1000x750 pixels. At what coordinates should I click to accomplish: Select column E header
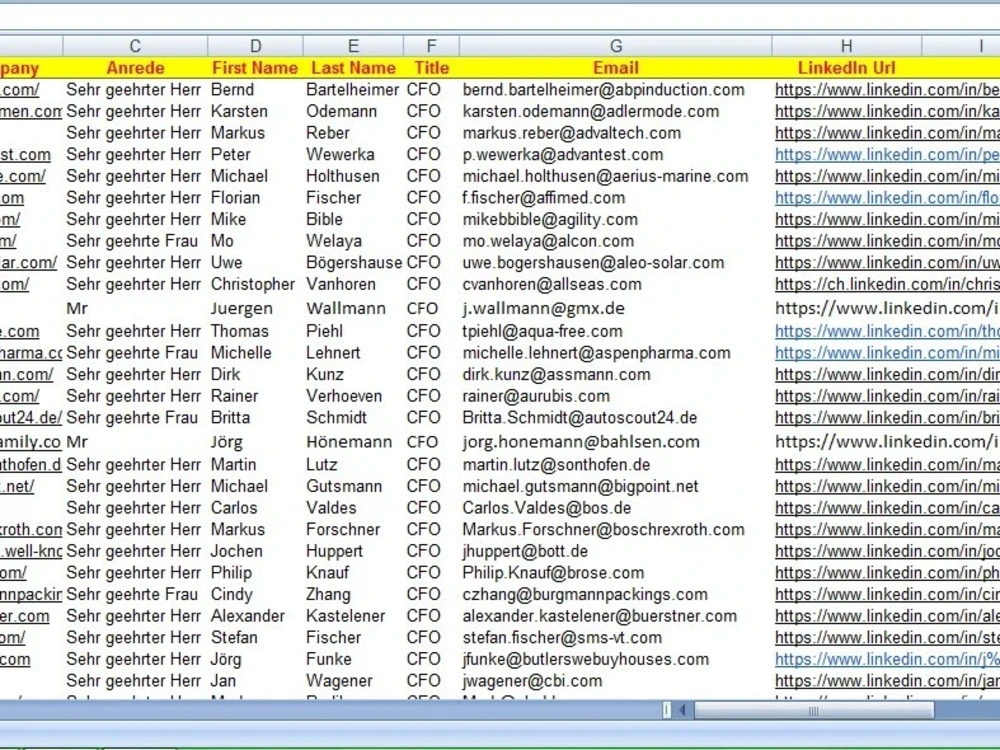point(353,46)
